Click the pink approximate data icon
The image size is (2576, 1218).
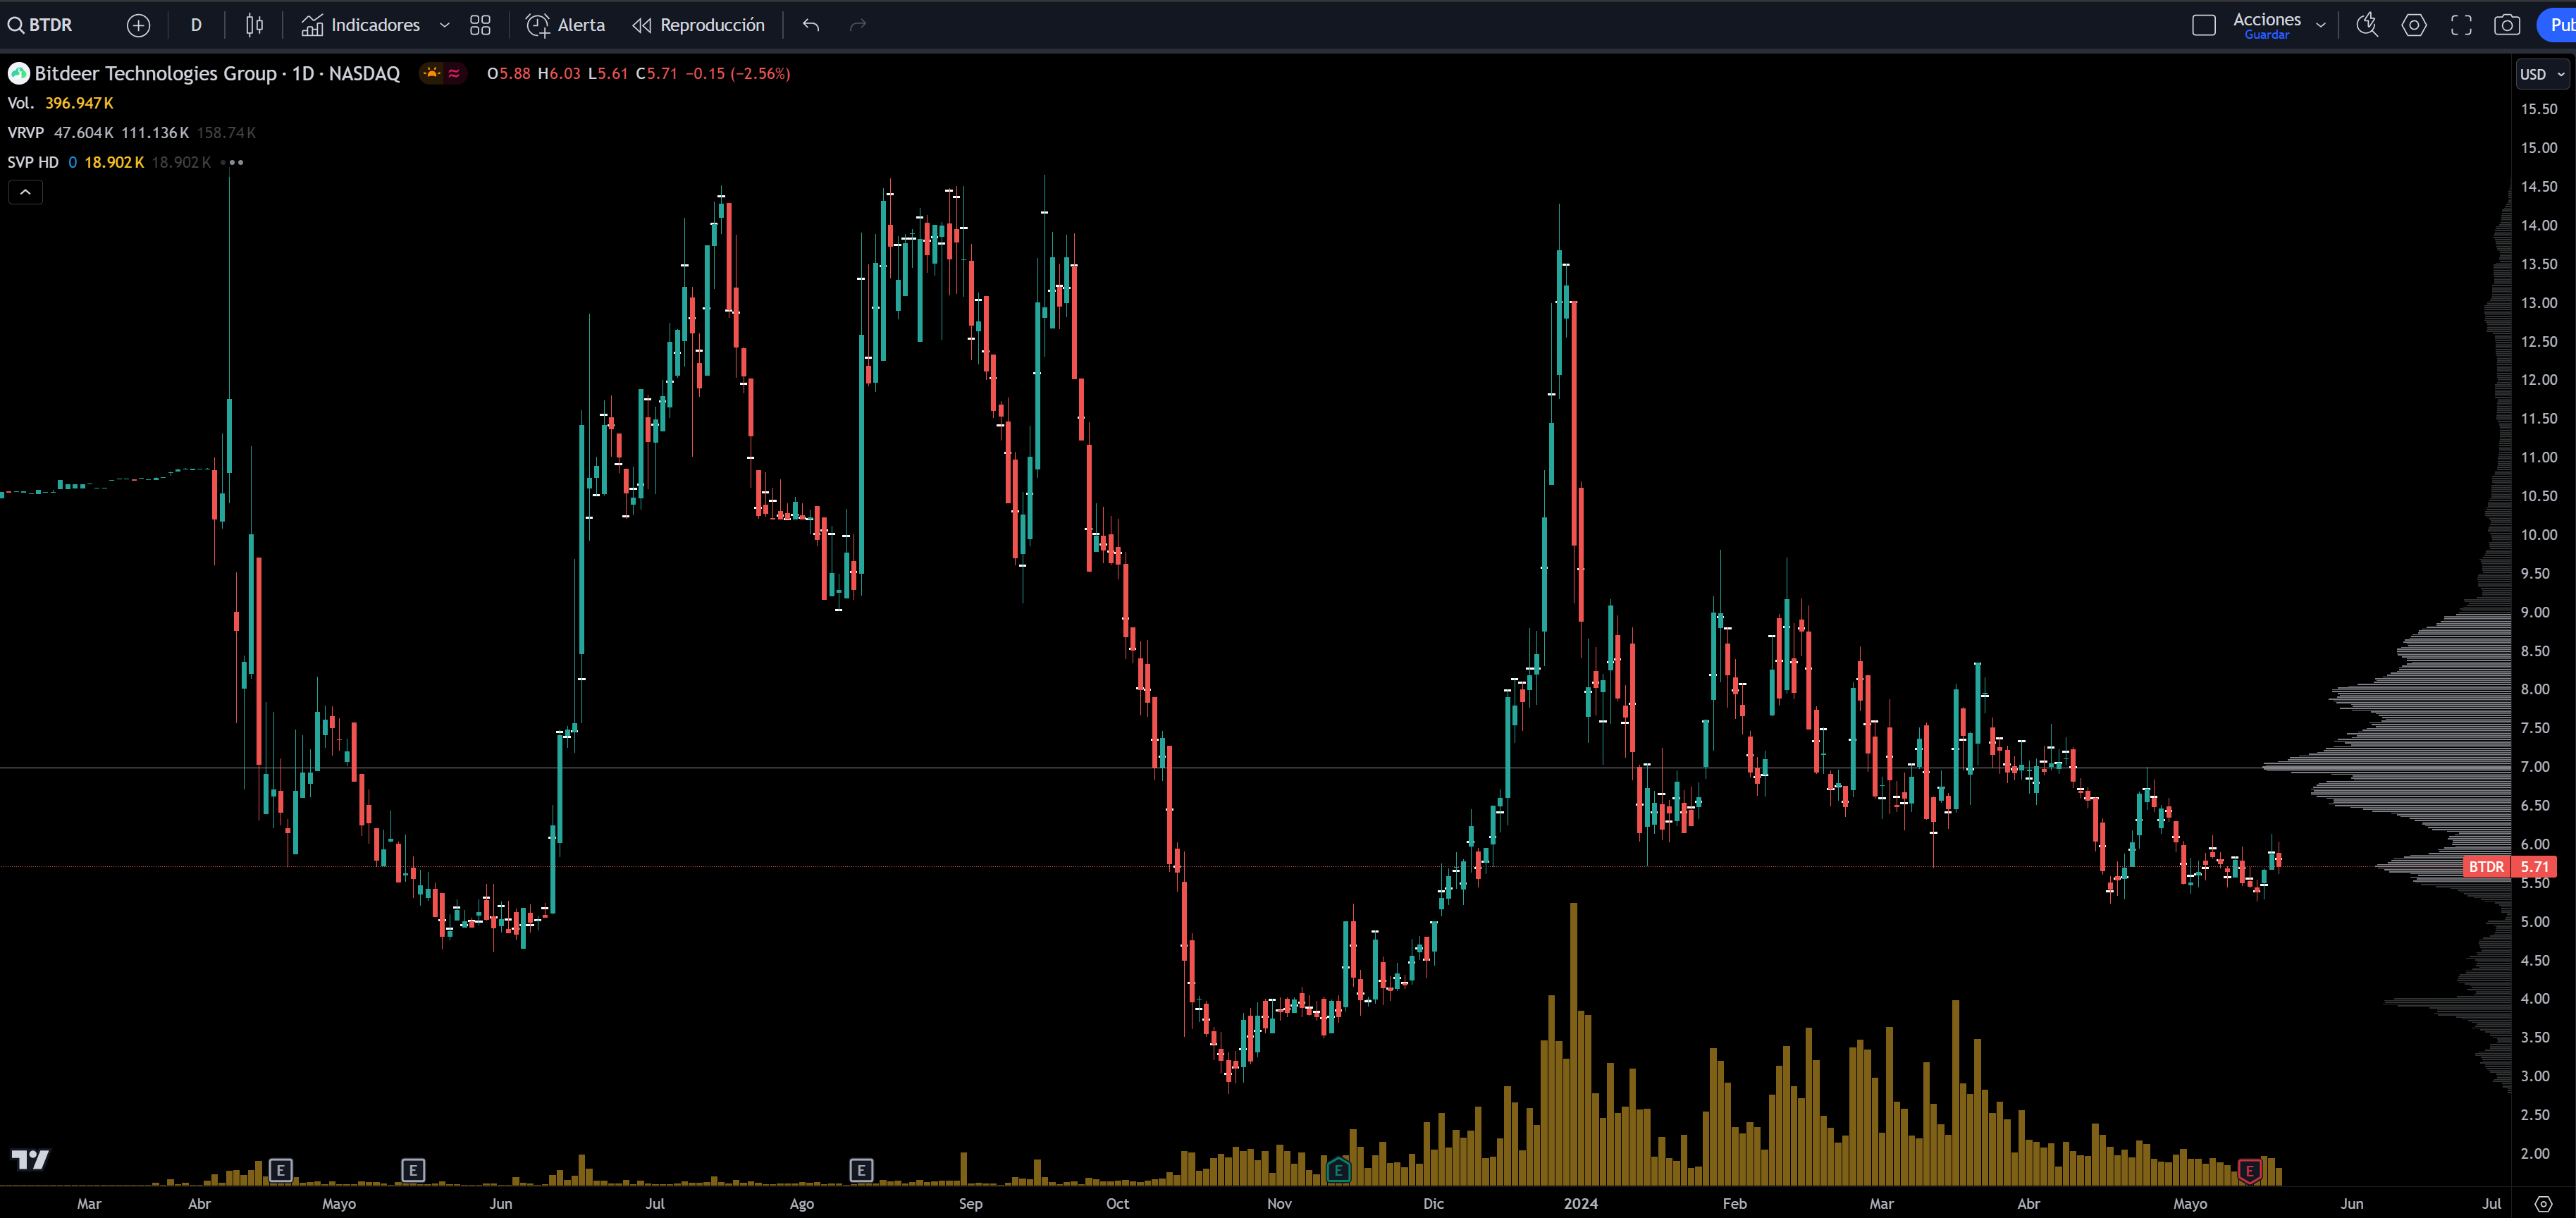[x=454, y=73]
